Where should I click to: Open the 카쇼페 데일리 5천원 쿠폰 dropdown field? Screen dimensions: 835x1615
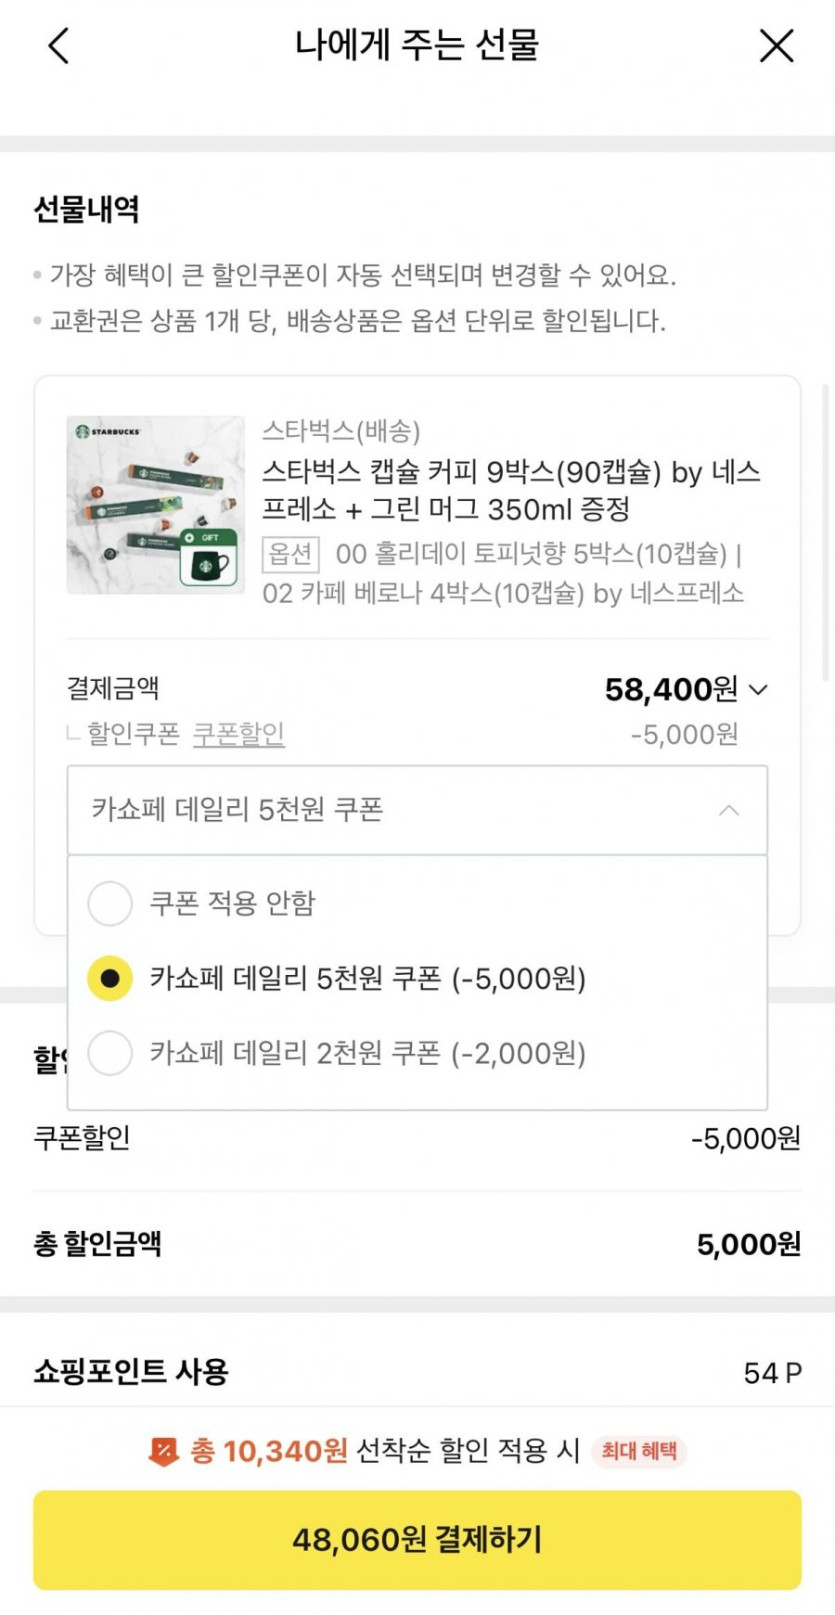(400, 810)
